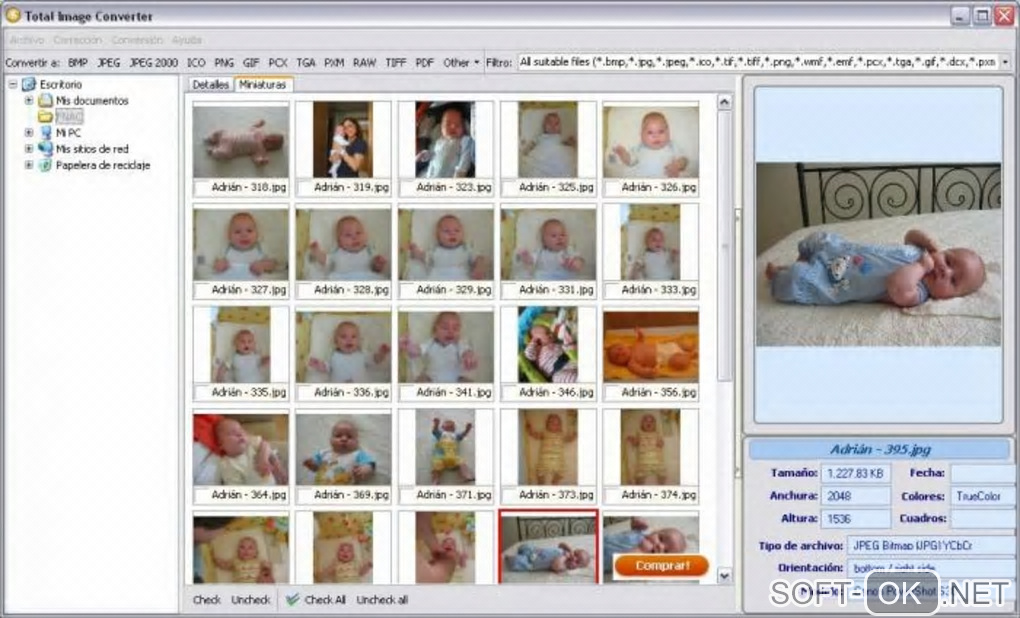Tick checkbox for Adrián - 327.jpg
Viewport: 1020px width, 618px height.
coord(202,290)
